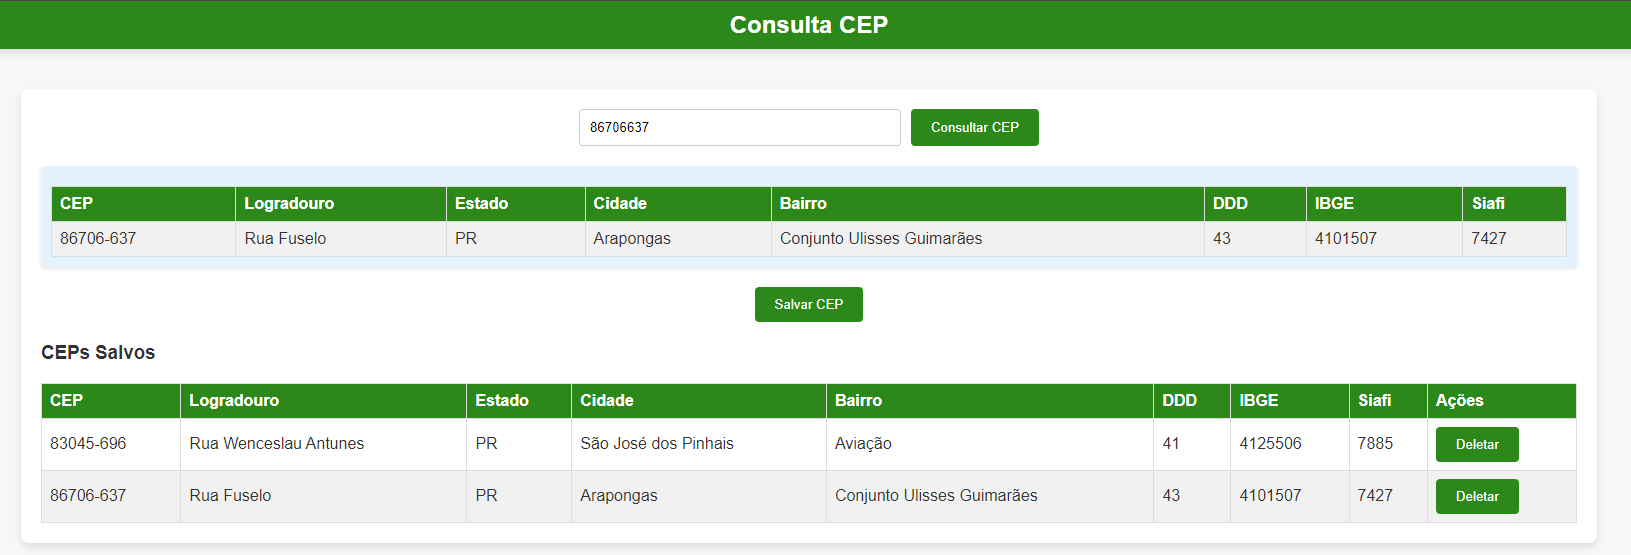
Task: Click the Salvar CEP button
Action: pos(808,304)
